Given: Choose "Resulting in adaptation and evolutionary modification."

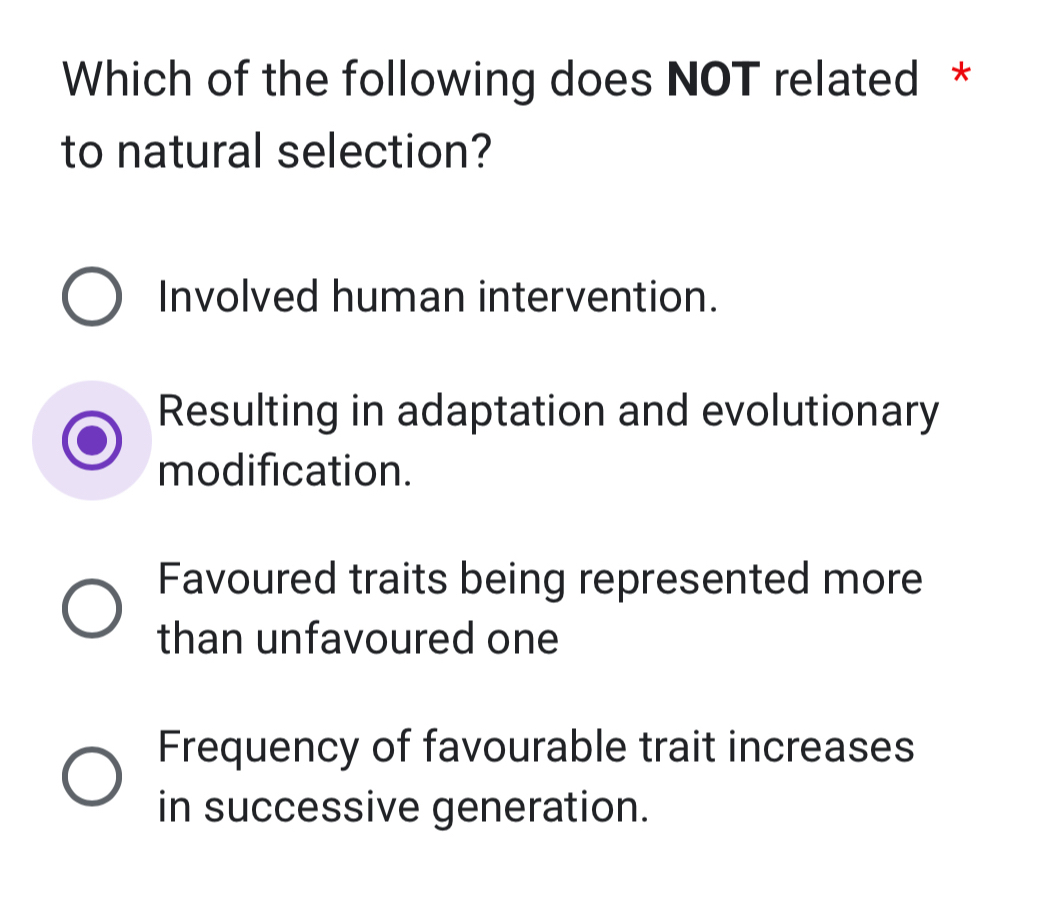Looking at the screenshot, I should [93, 440].
